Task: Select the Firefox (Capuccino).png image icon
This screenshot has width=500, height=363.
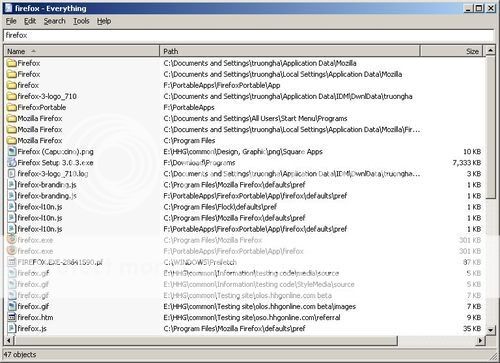Action: tap(12, 152)
